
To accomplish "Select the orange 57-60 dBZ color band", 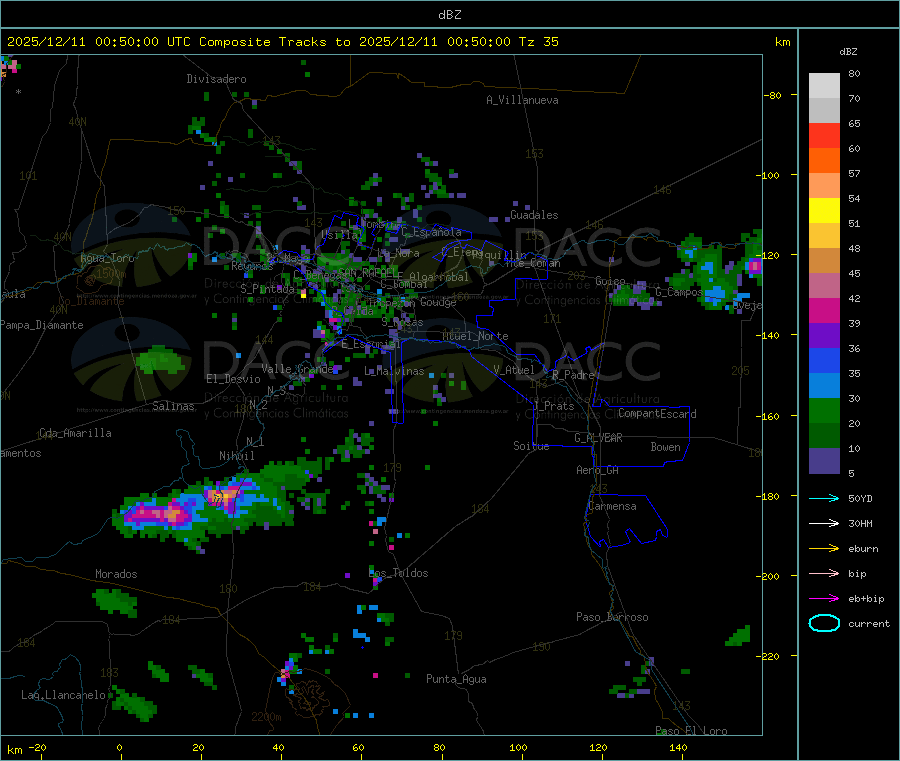I will click(x=824, y=161).
